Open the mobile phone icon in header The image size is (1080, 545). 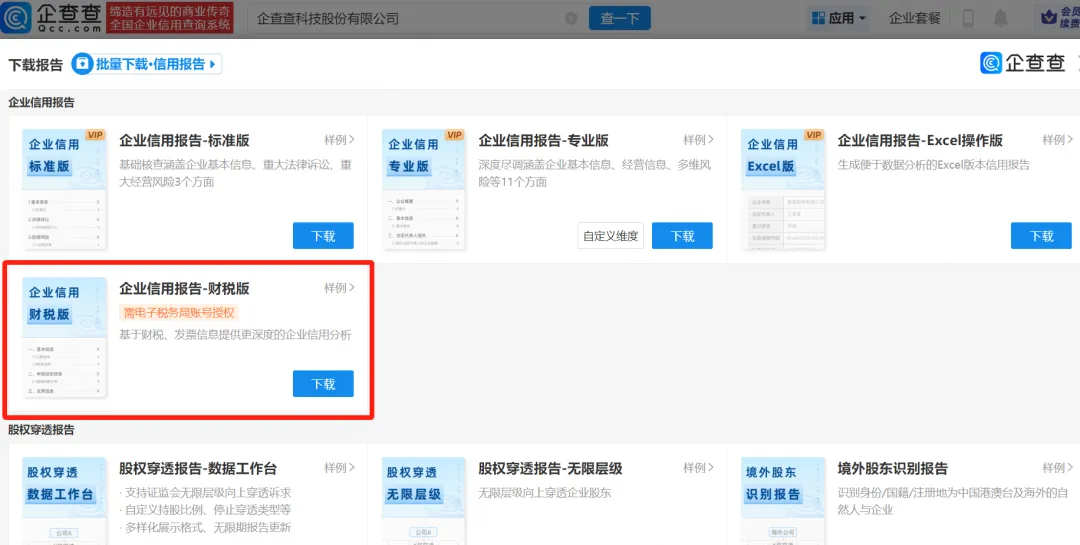point(968,18)
